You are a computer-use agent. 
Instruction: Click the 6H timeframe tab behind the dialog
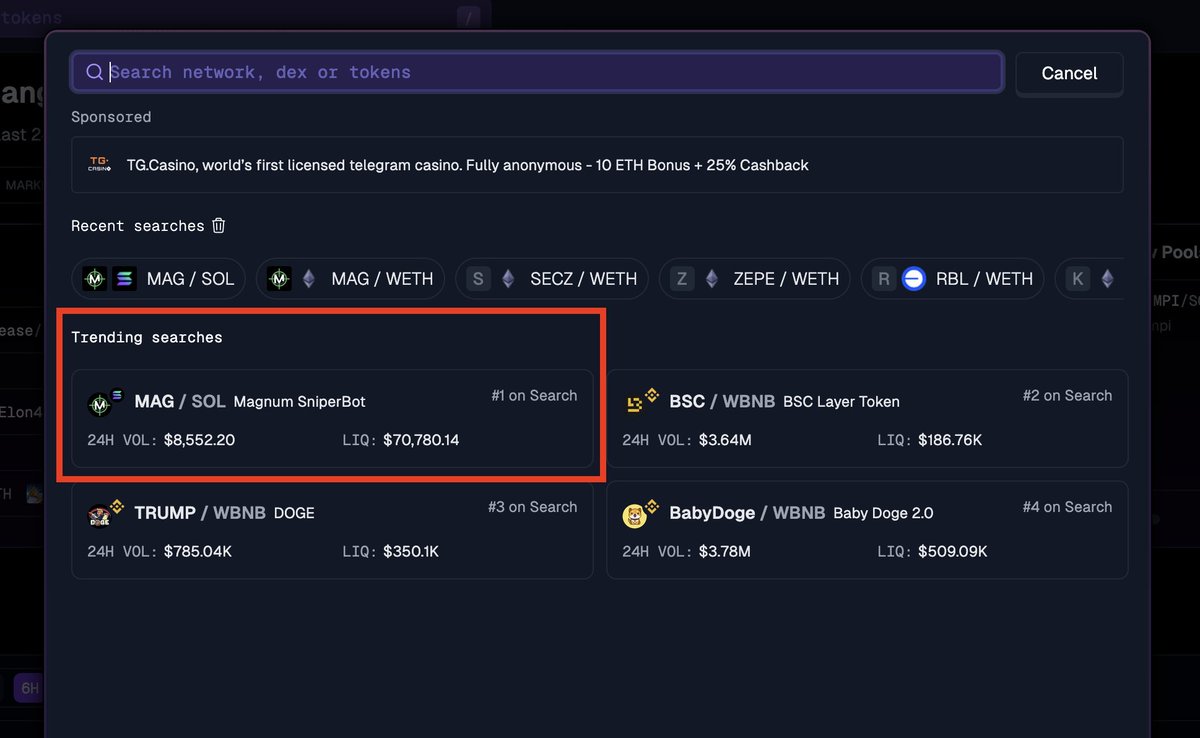30,688
